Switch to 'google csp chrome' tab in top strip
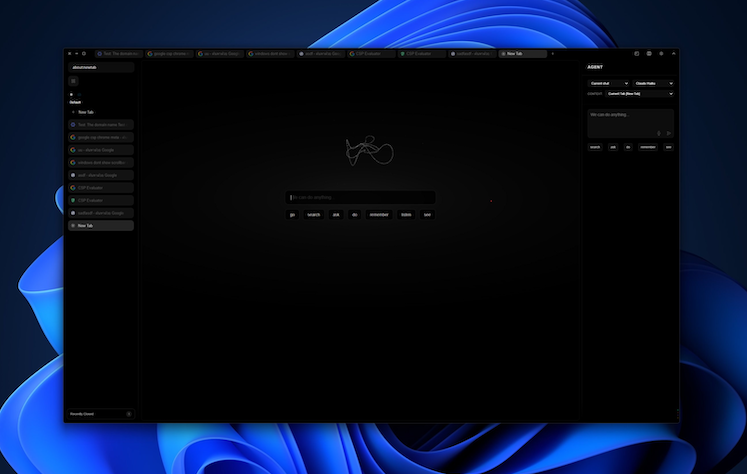The height and width of the screenshot is (474, 747). click(169, 54)
